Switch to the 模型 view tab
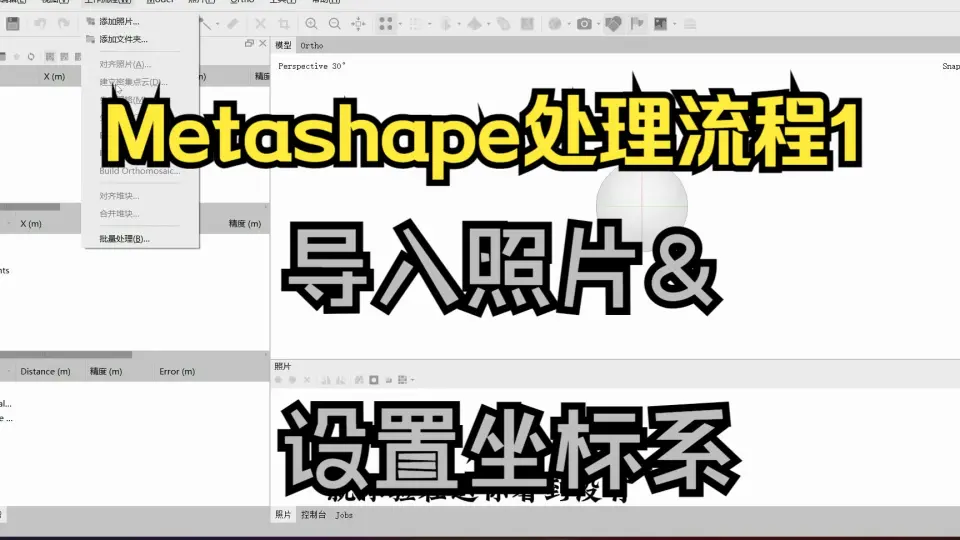The width and height of the screenshot is (960, 540). pyautogui.click(x=283, y=45)
